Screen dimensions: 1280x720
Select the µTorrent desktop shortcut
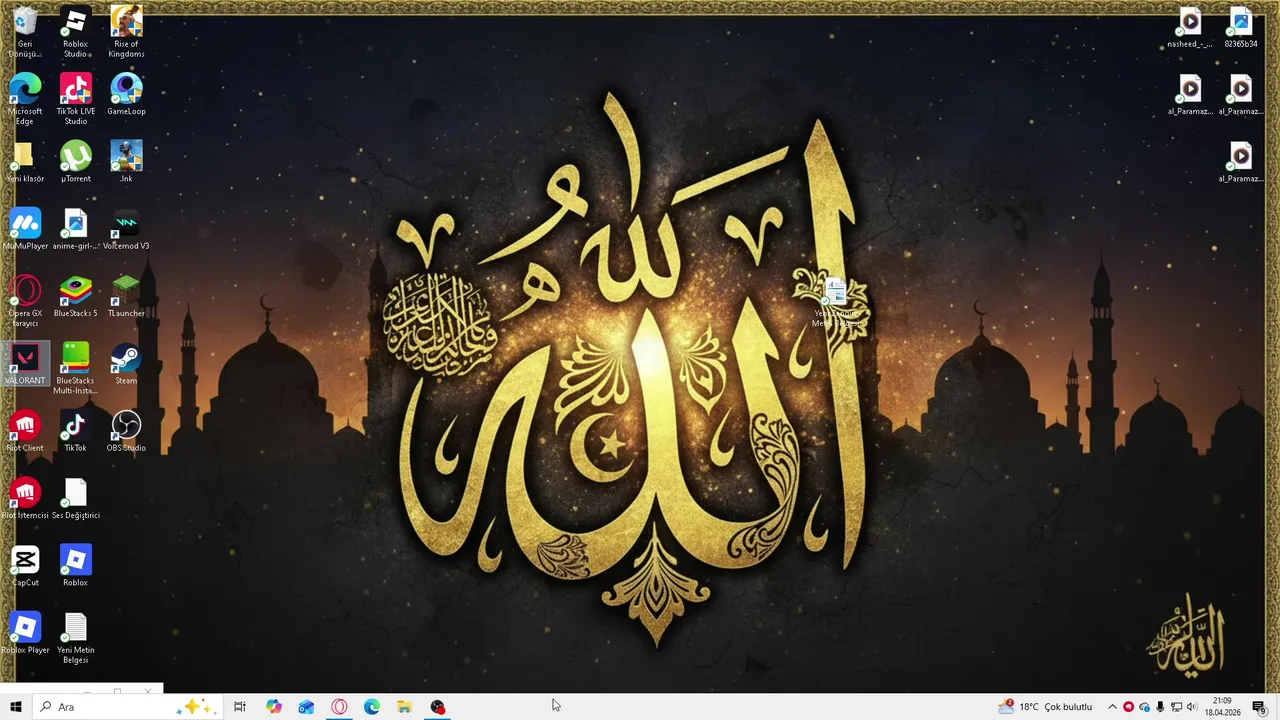75,161
